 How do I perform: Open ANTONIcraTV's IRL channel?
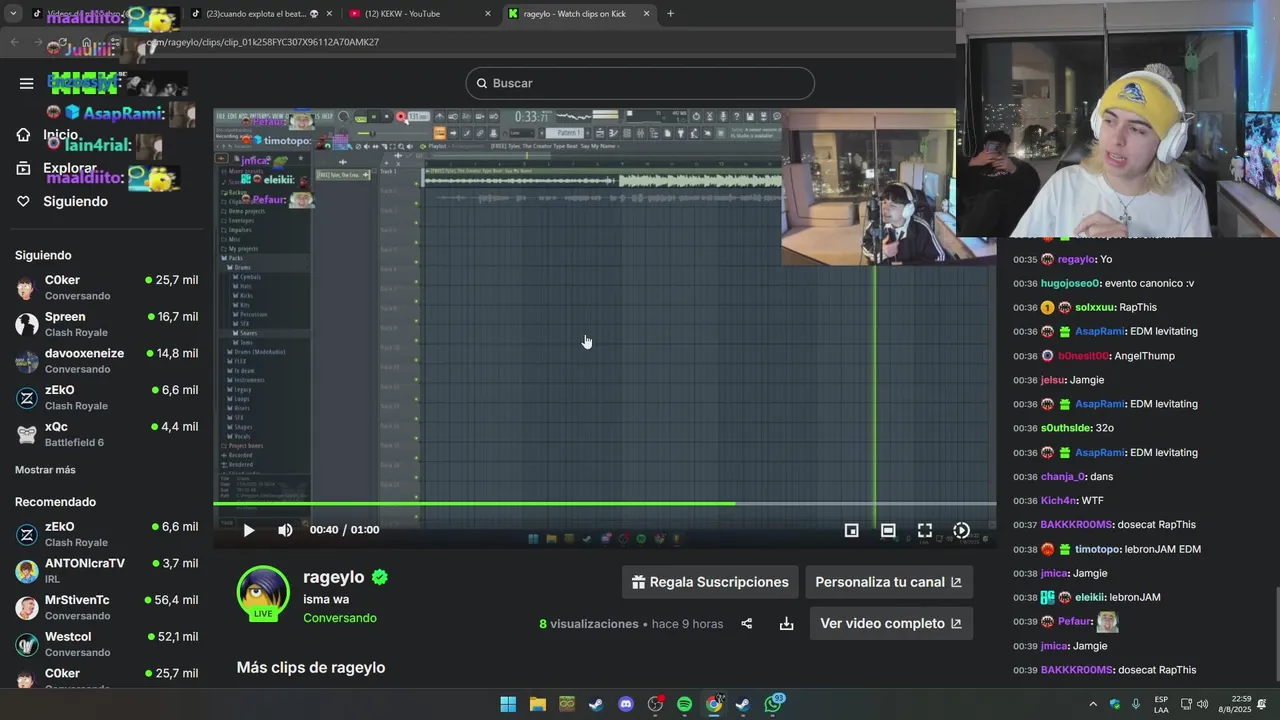tap(106, 571)
